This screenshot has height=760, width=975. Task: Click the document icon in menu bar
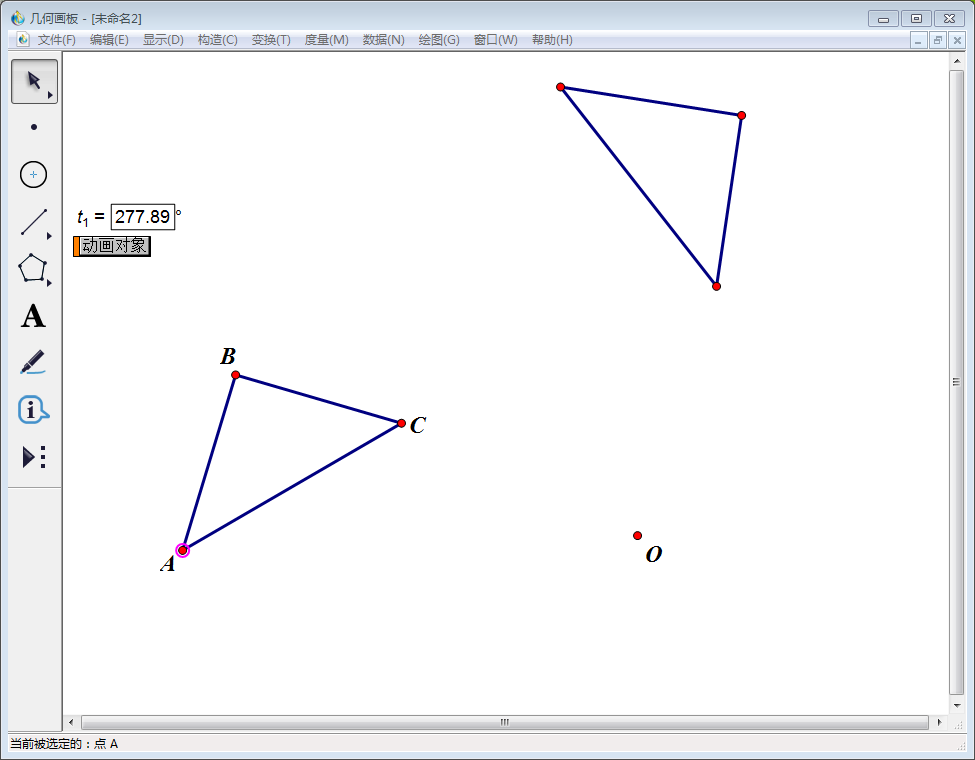[23, 40]
